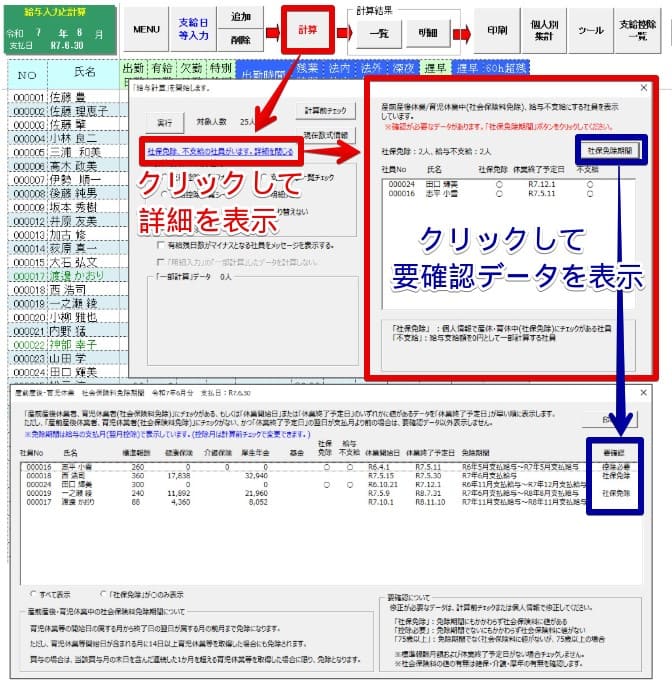The image size is (672, 684).
Task: Select employee 000020 小柳 雅也
Action: click(65, 317)
